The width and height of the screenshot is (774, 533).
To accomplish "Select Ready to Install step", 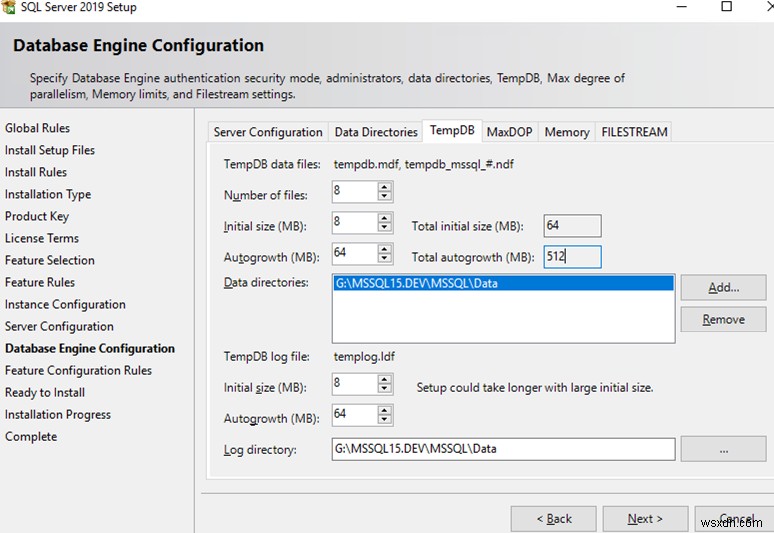I will tap(45, 393).
